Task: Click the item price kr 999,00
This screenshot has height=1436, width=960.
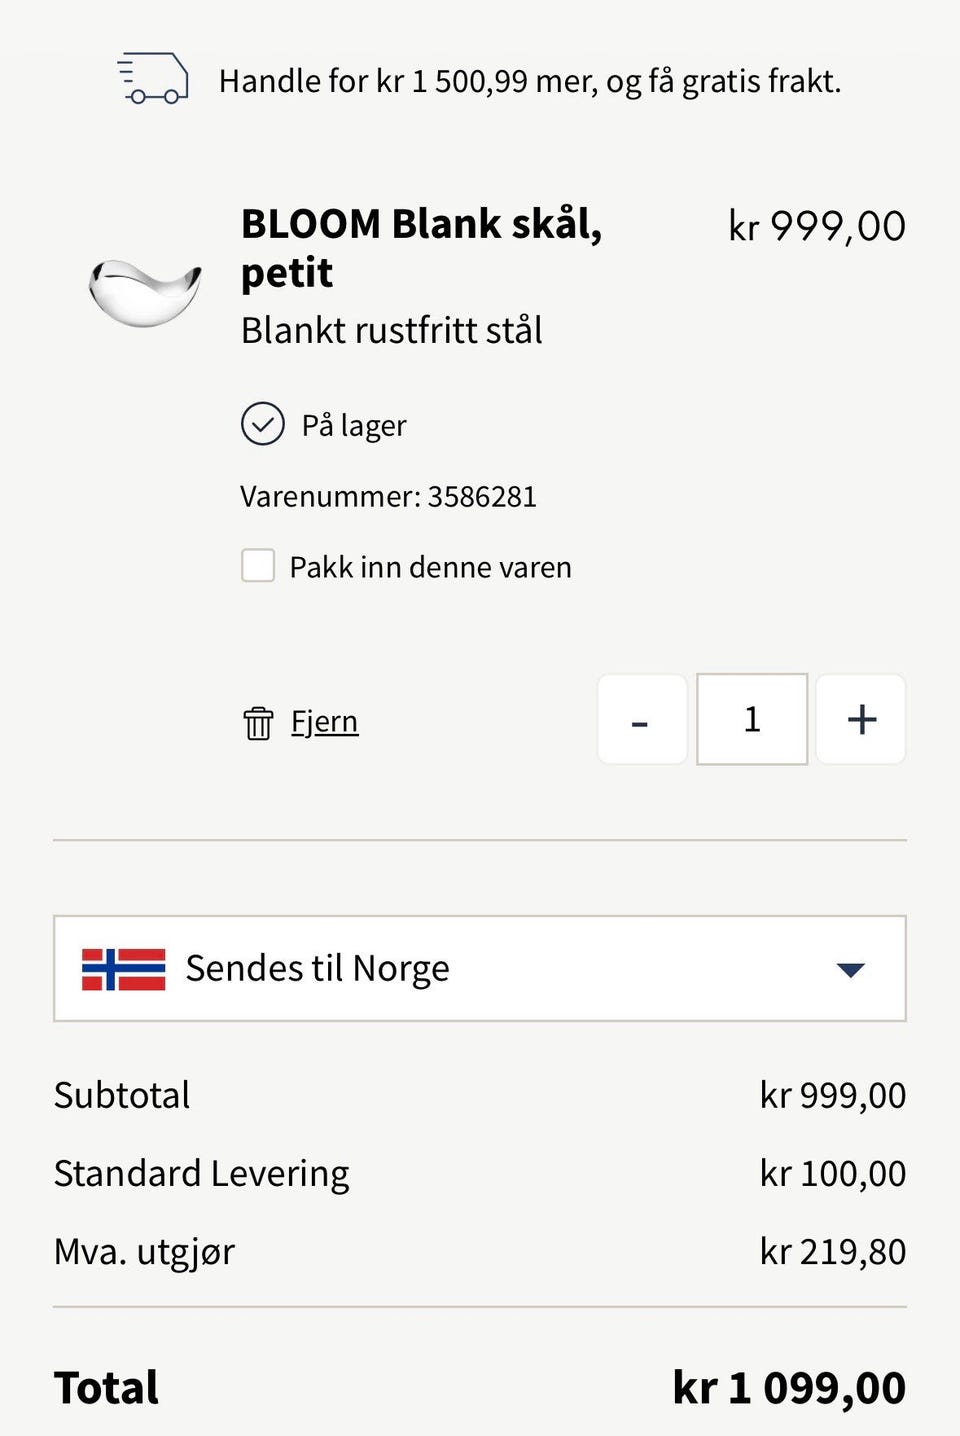Action: (x=817, y=226)
